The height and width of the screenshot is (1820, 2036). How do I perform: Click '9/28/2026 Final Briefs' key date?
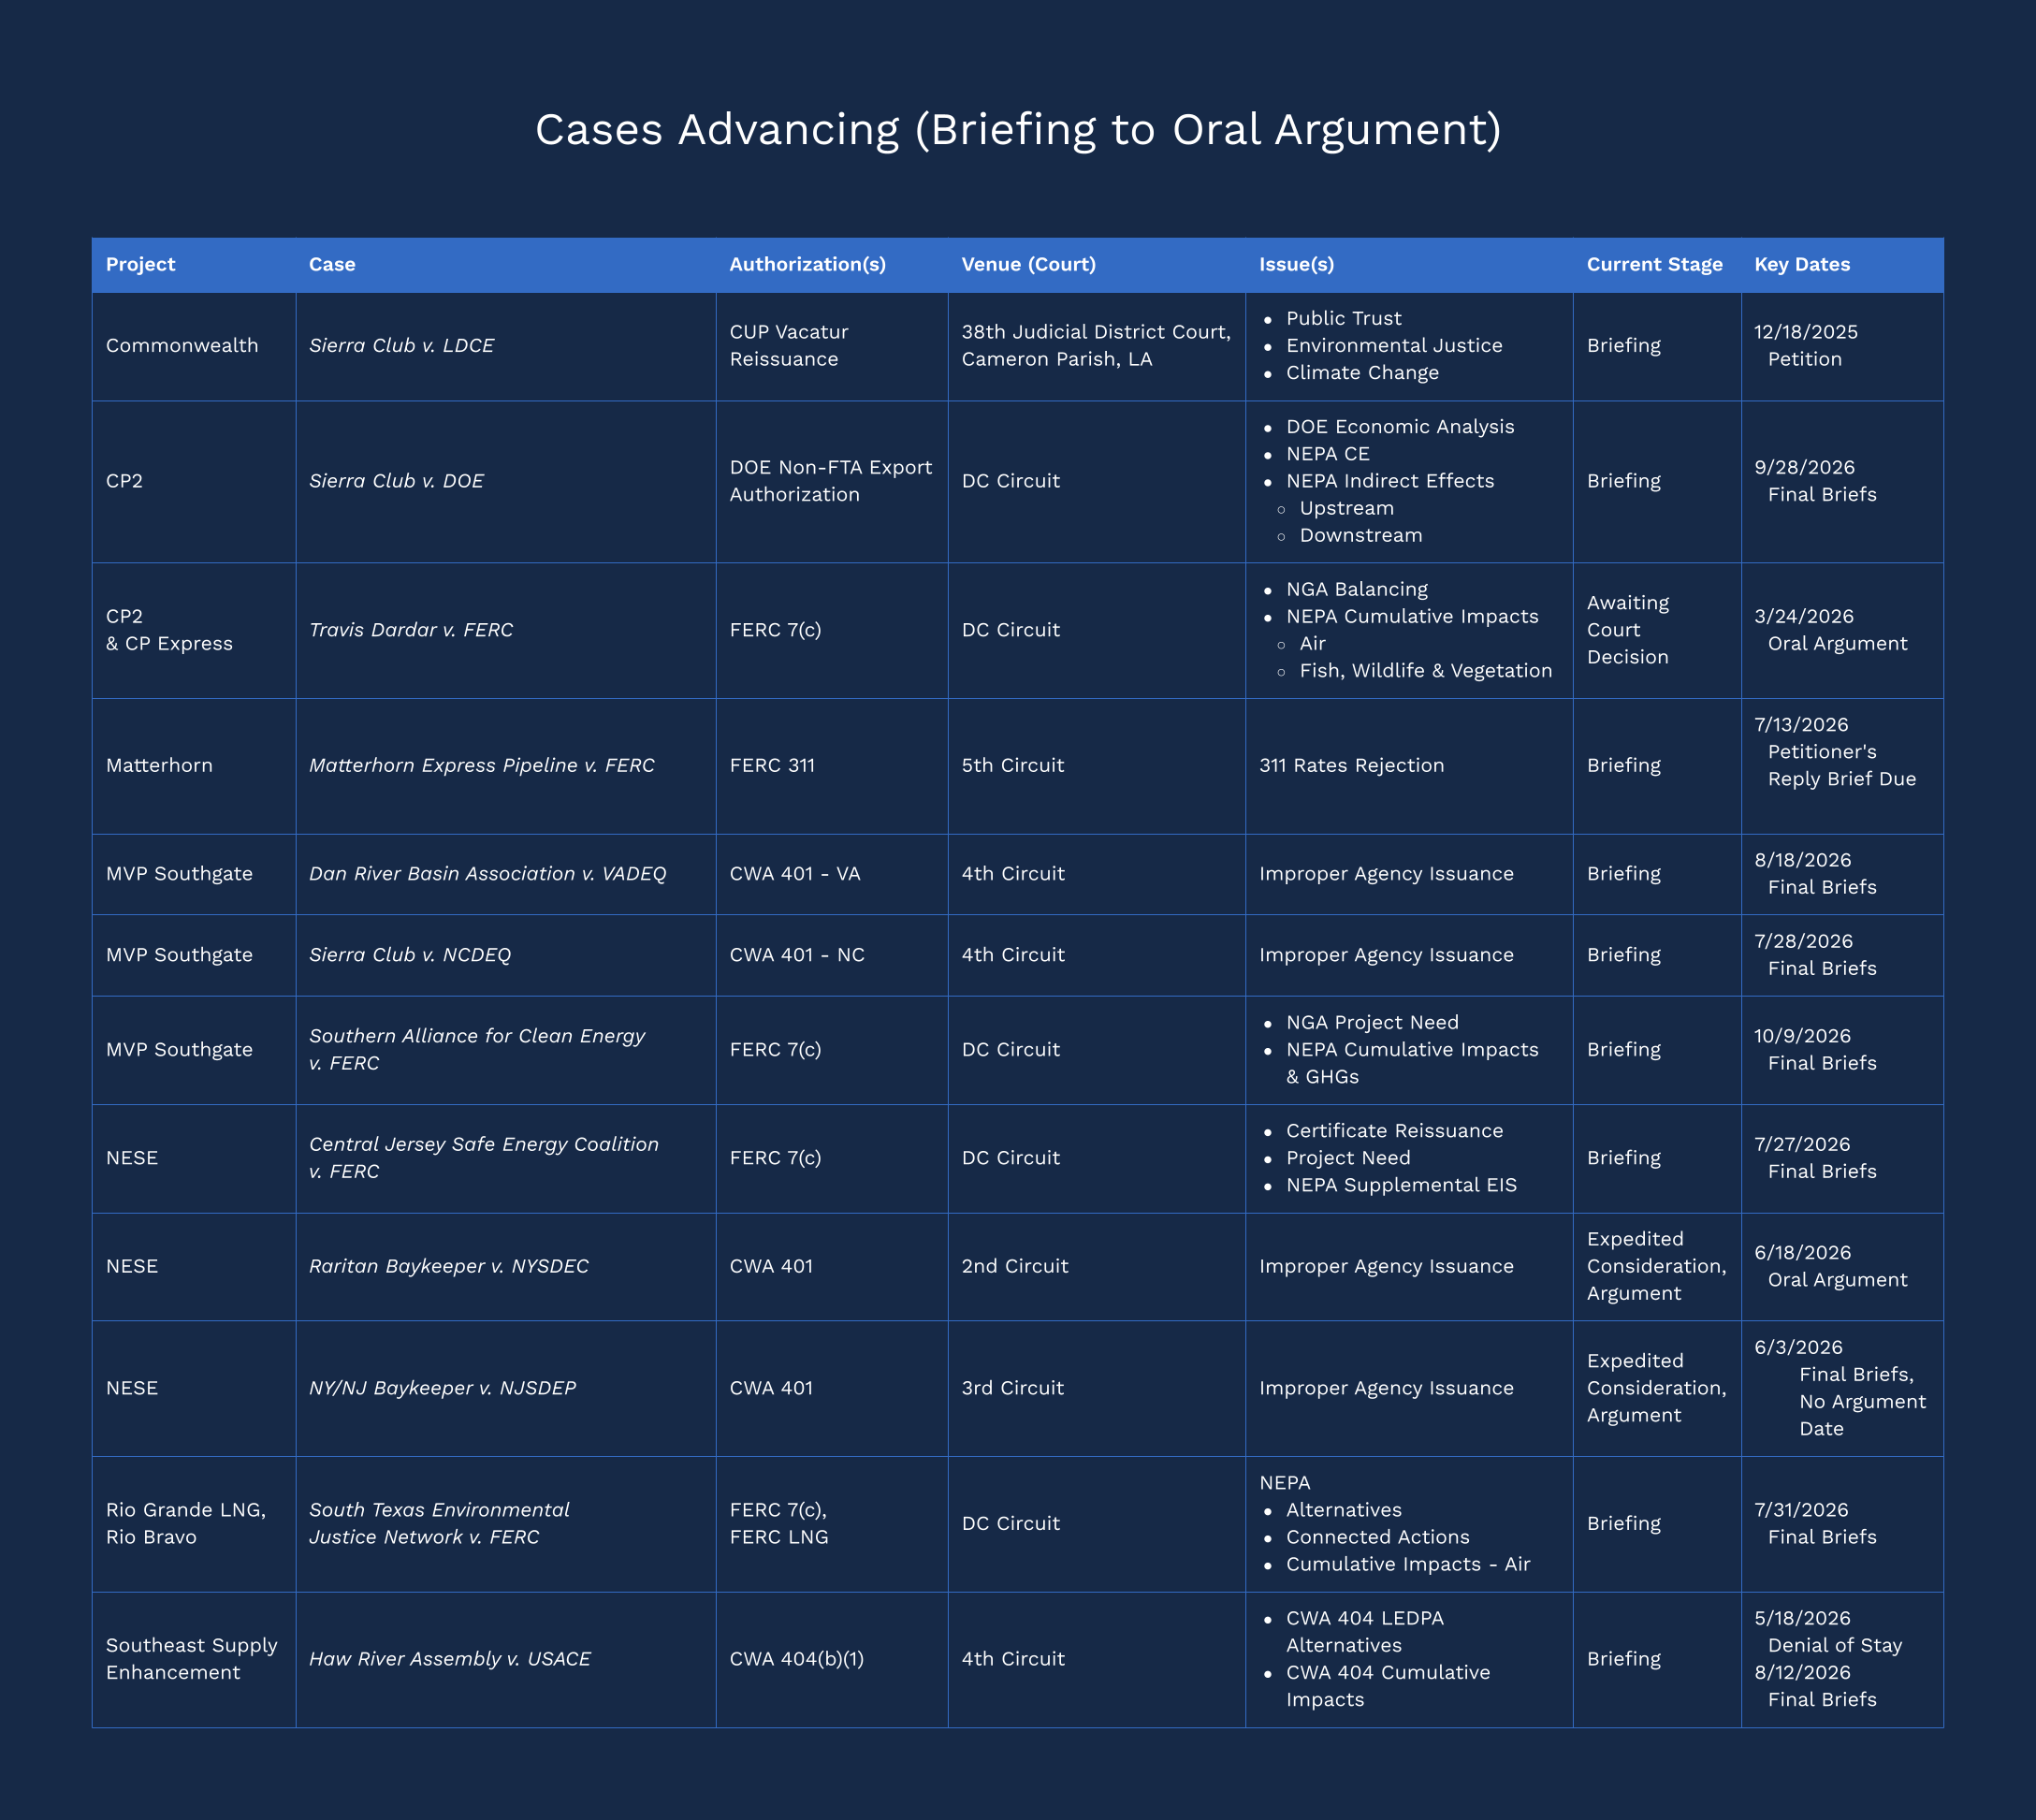click(x=1815, y=481)
